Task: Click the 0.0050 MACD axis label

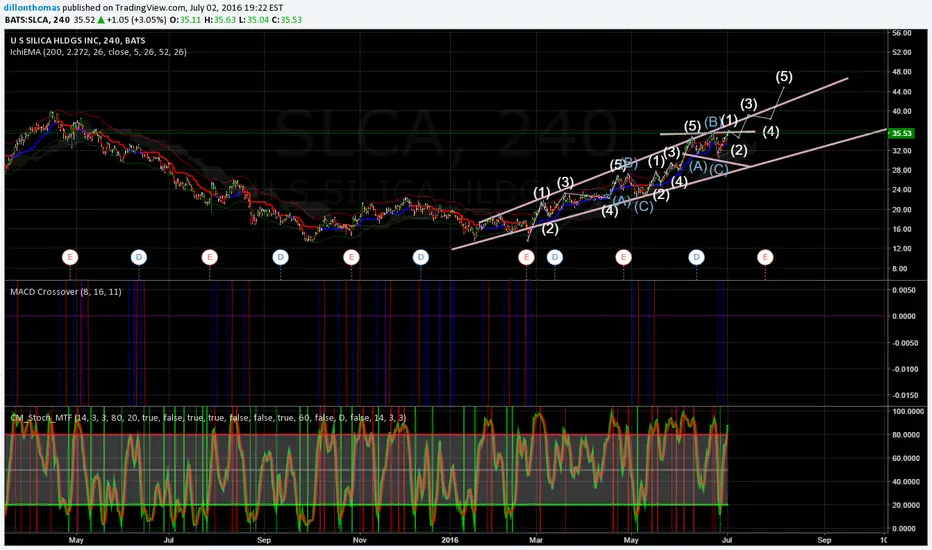Action: coord(903,290)
